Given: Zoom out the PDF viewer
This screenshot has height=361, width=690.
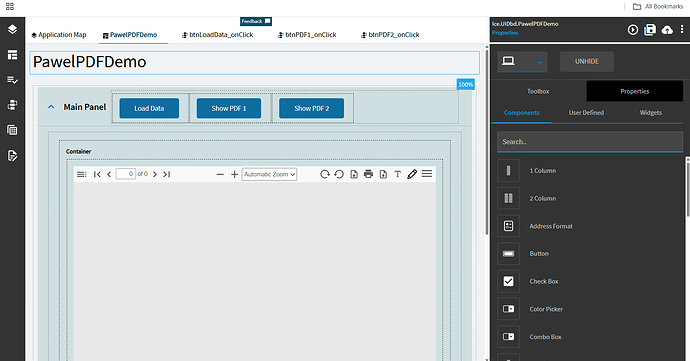Looking at the screenshot, I should (220, 174).
